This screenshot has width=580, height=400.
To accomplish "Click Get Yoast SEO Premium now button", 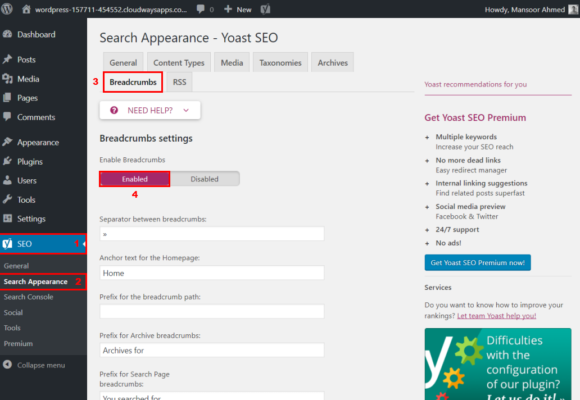I will pyautogui.click(x=478, y=262).
